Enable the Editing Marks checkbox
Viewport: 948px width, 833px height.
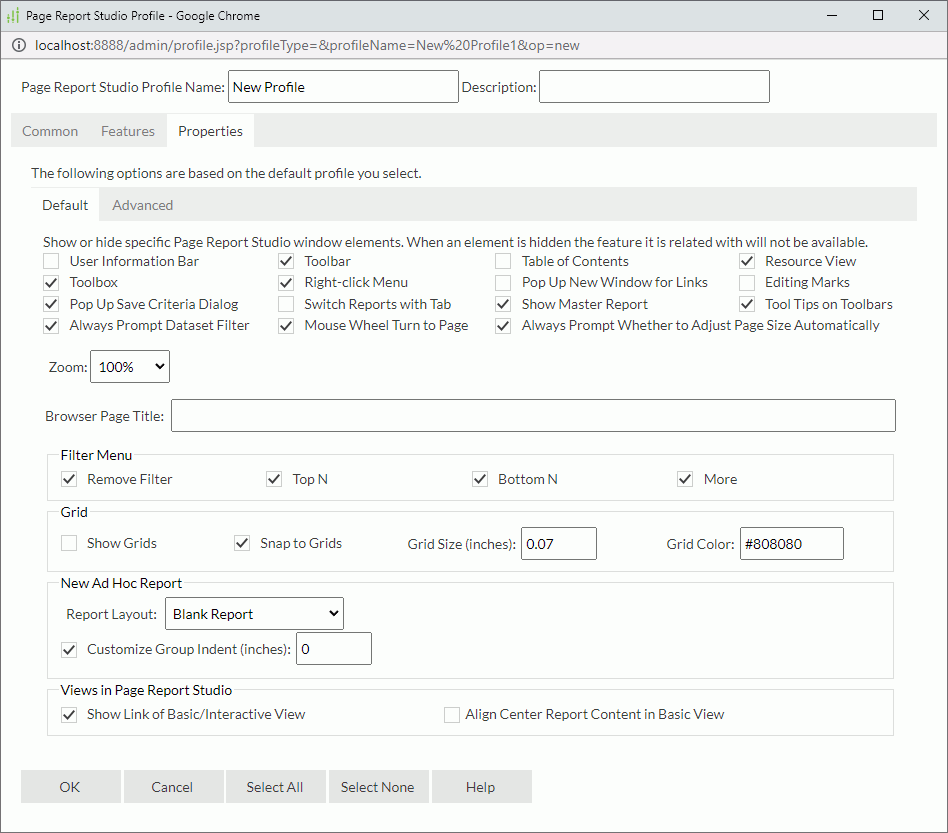[747, 282]
